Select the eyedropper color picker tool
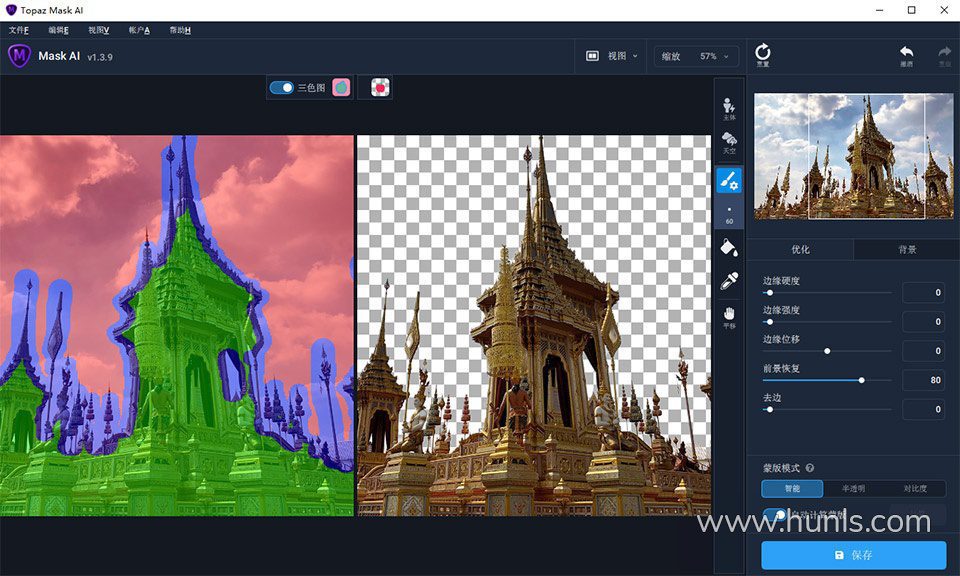This screenshot has width=960, height=576. click(729, 281)
